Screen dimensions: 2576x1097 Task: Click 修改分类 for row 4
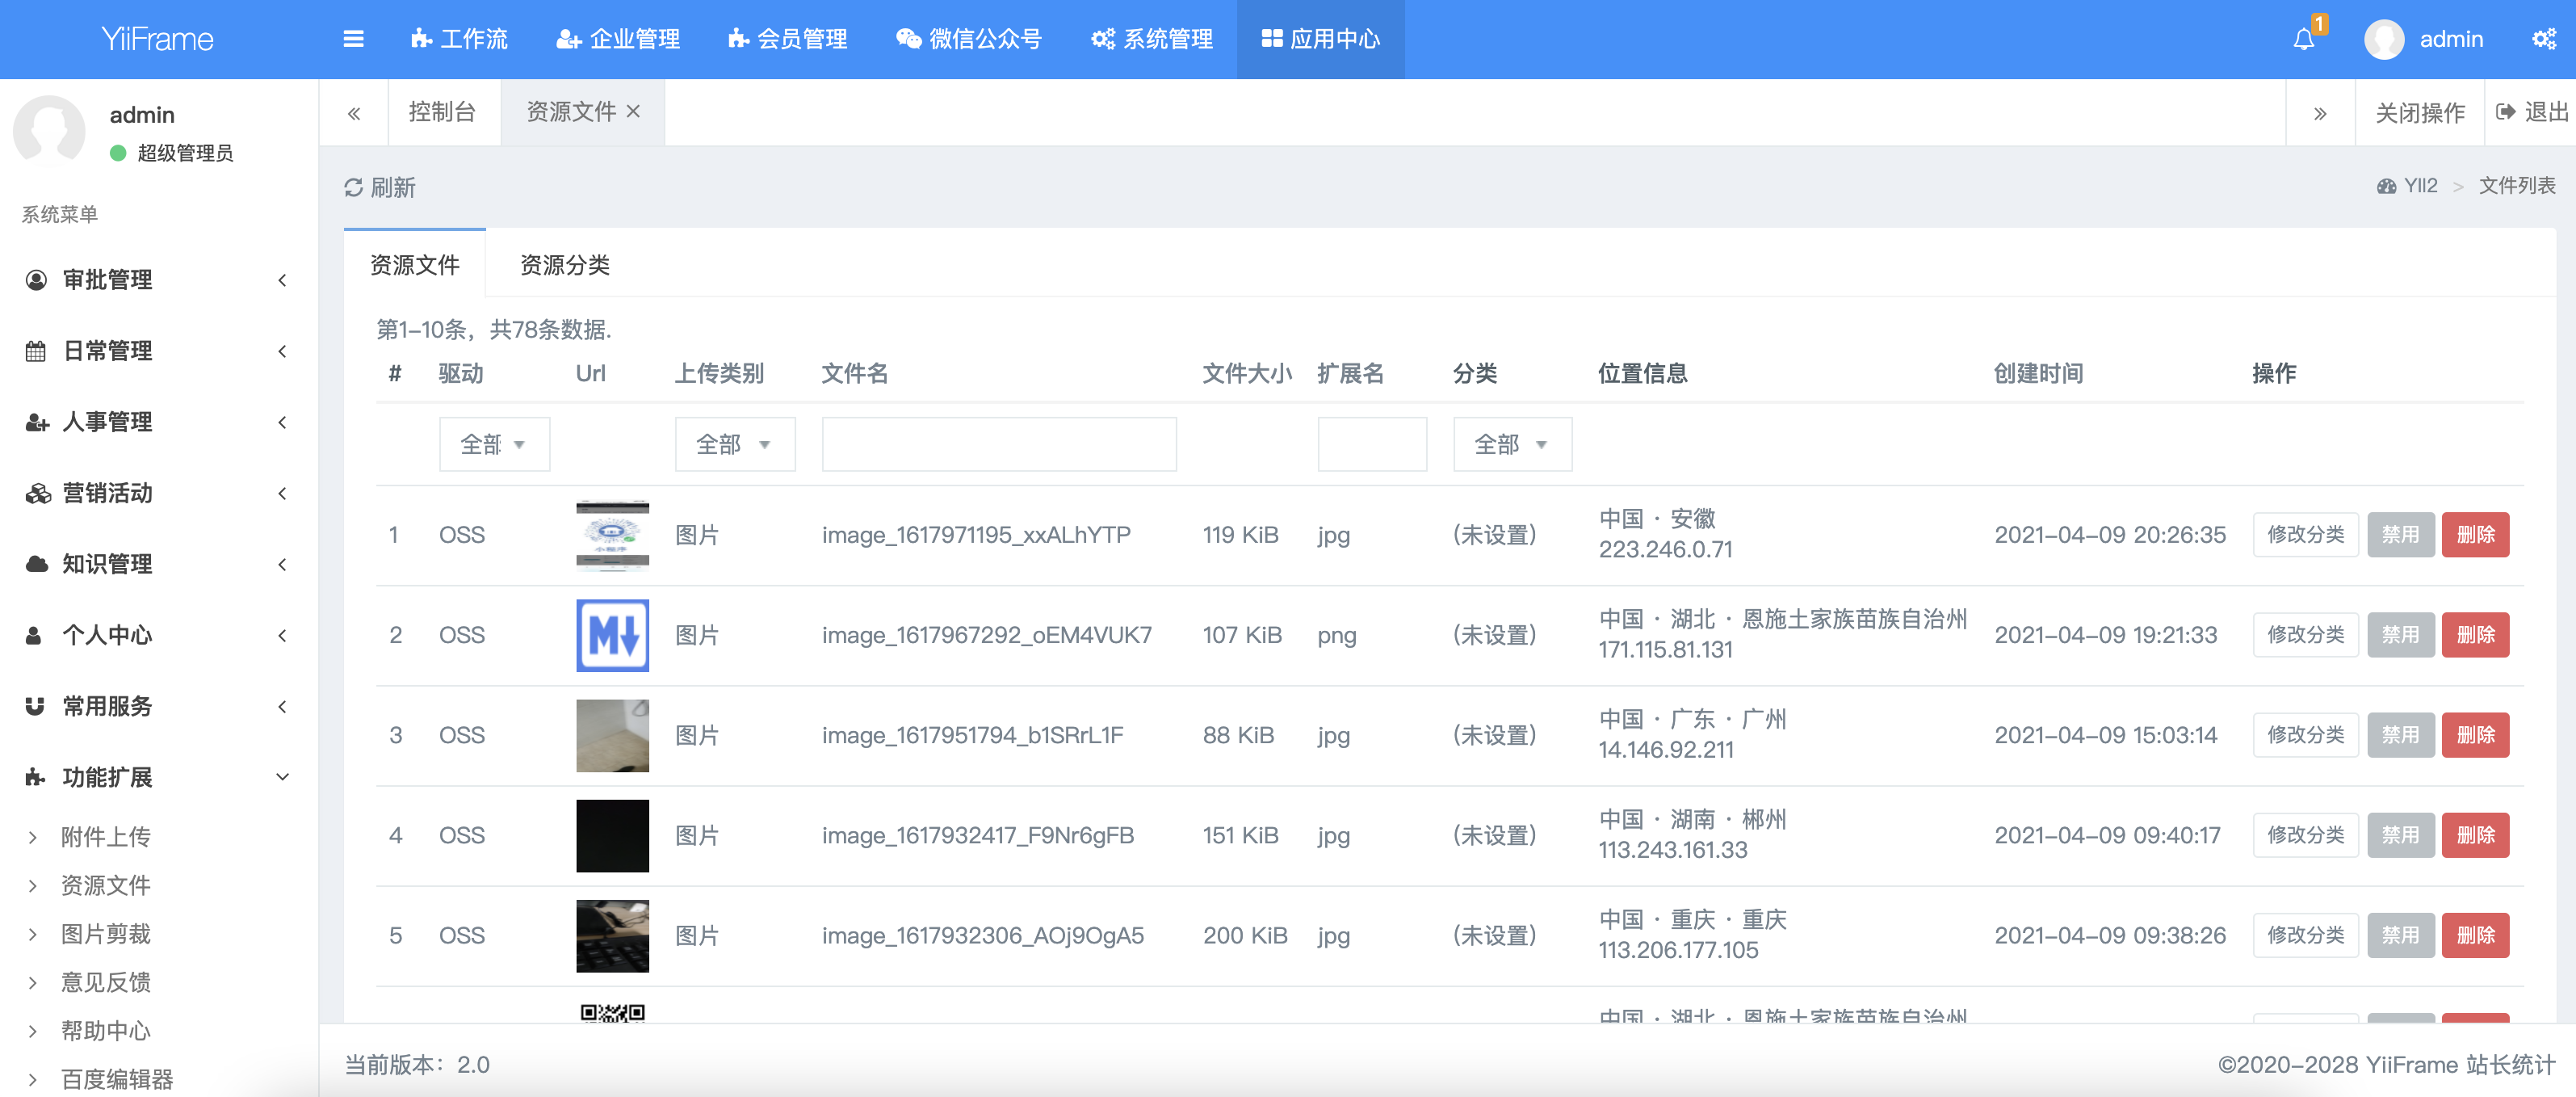click(x=2305, y=835)
